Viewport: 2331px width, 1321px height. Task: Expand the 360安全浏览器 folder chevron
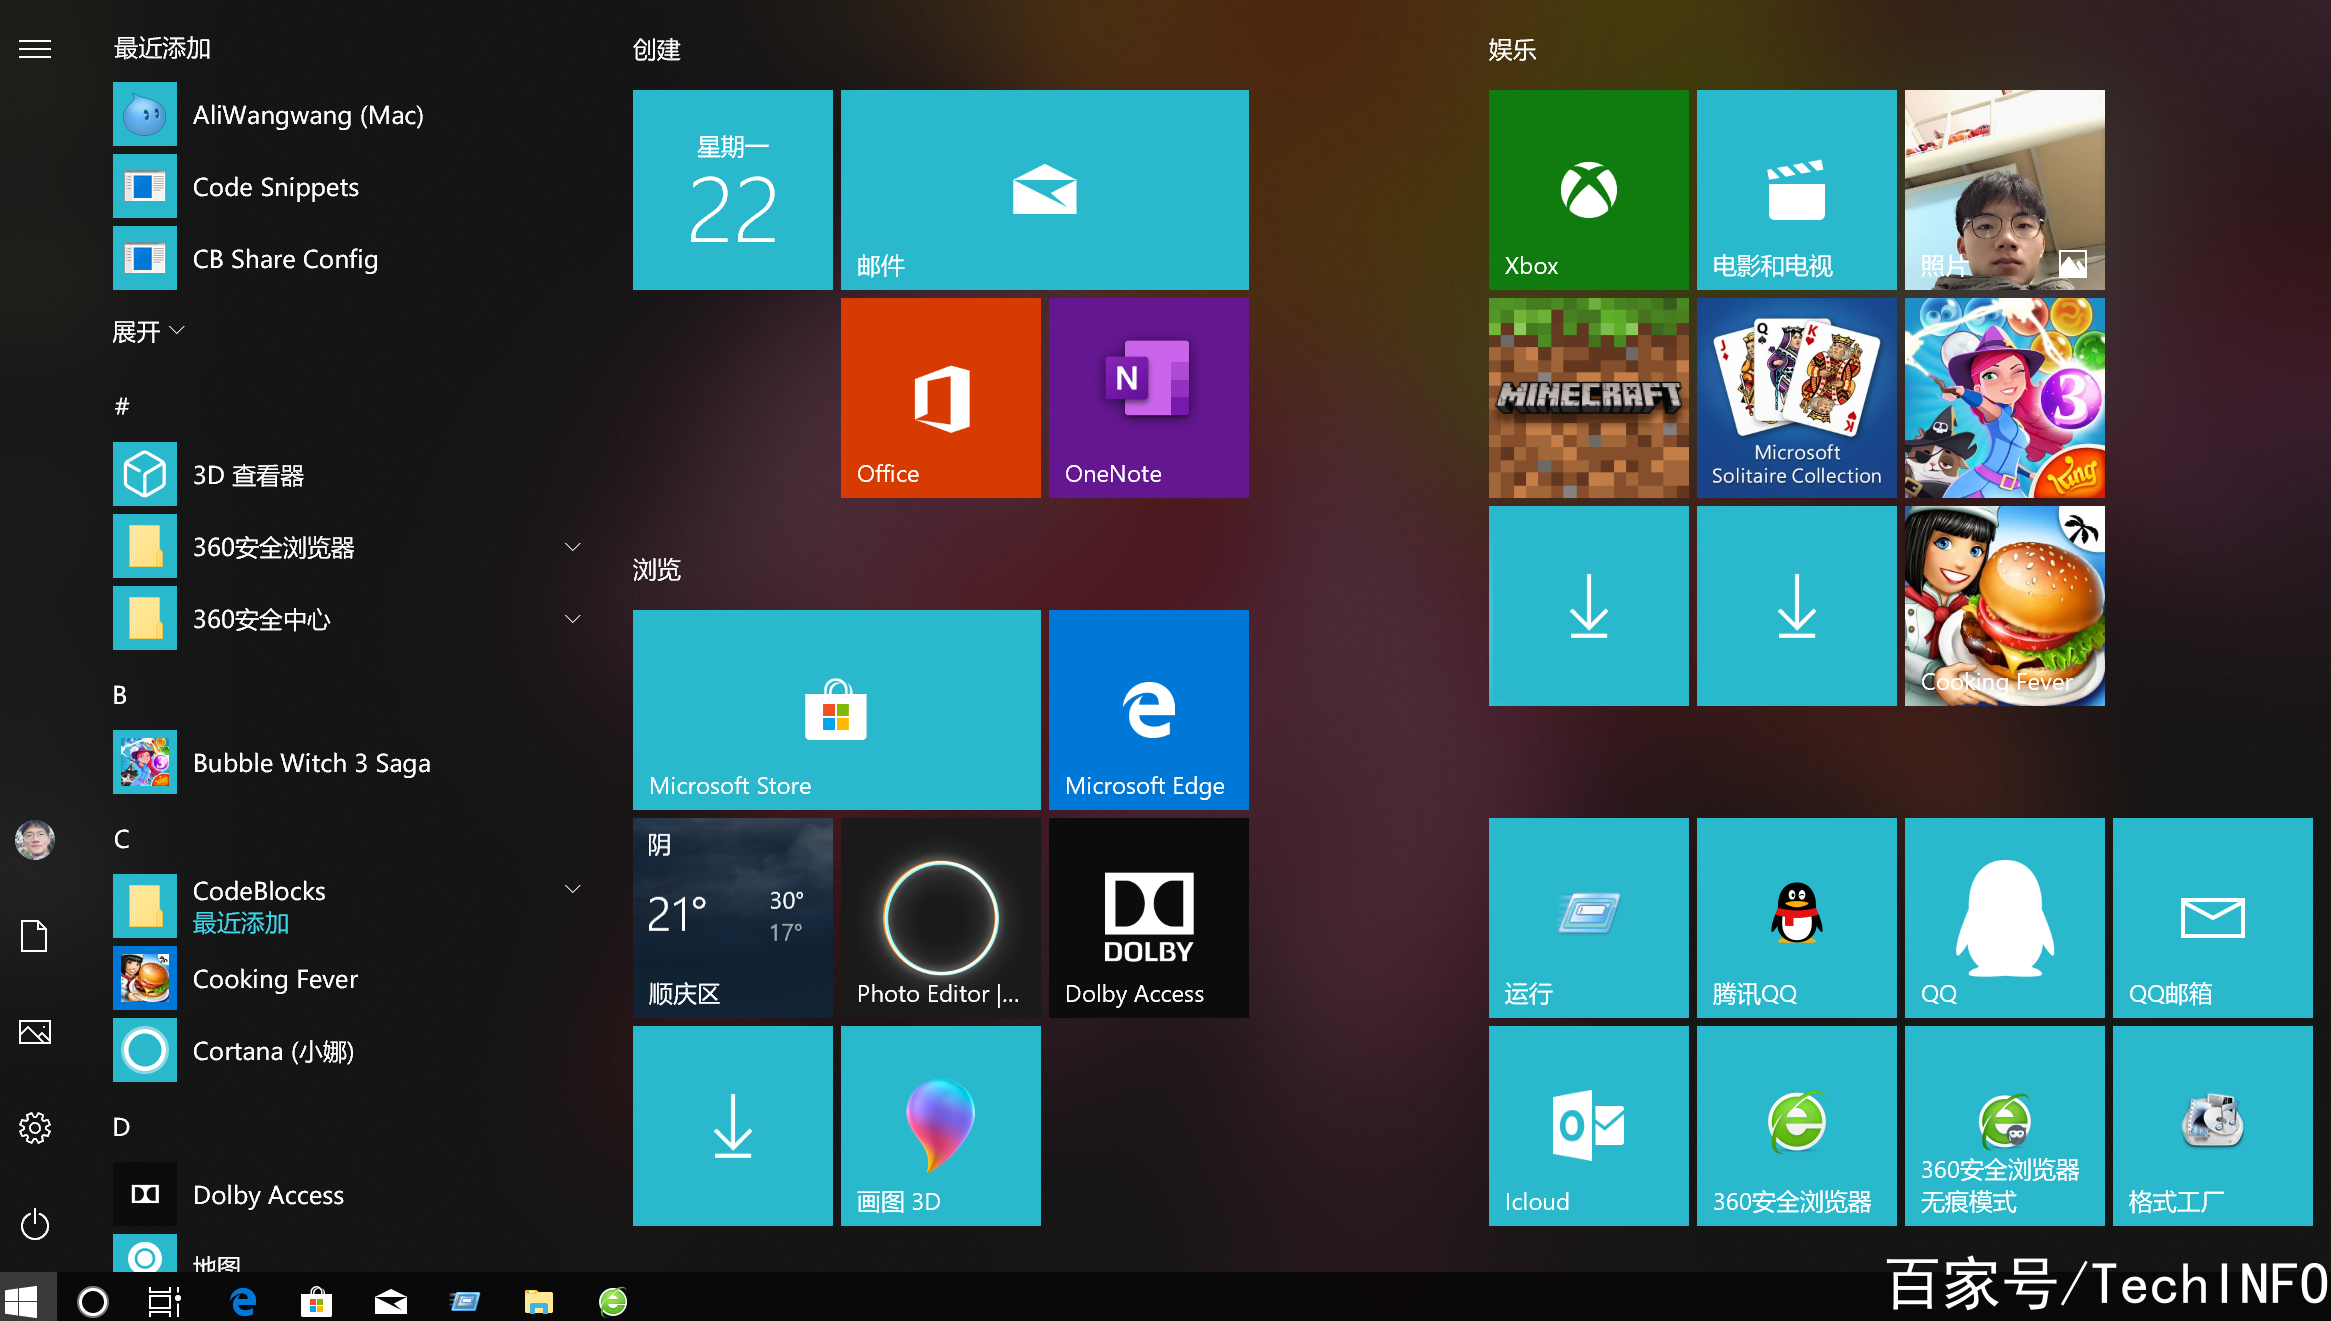[x=573, y=547]
